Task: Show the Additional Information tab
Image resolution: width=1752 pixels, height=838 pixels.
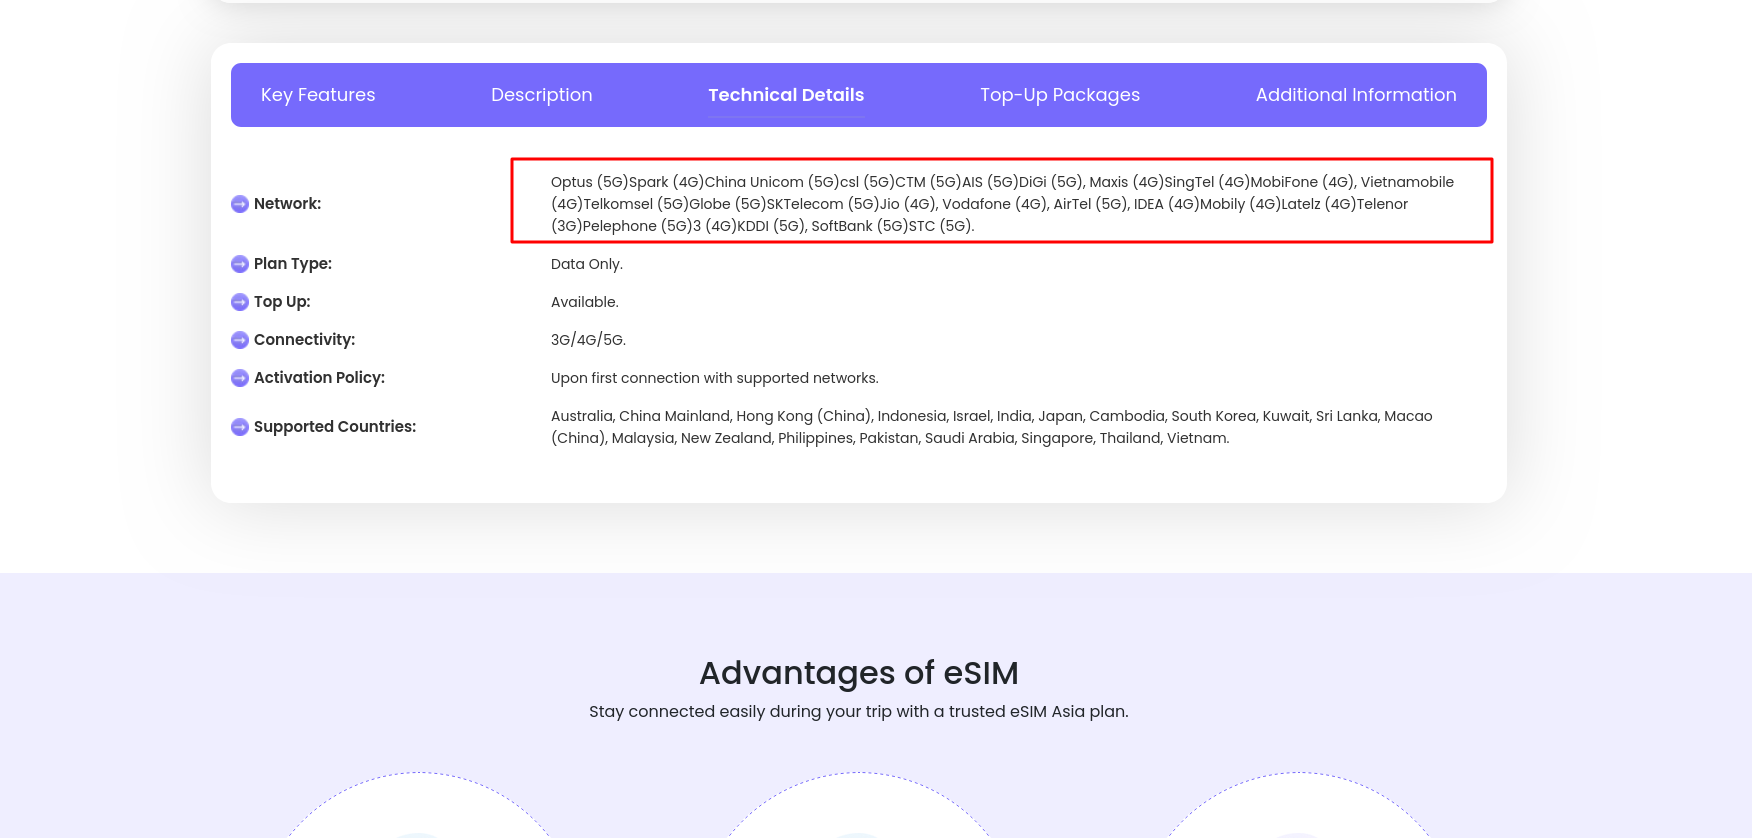Action: coord(1356,95)
